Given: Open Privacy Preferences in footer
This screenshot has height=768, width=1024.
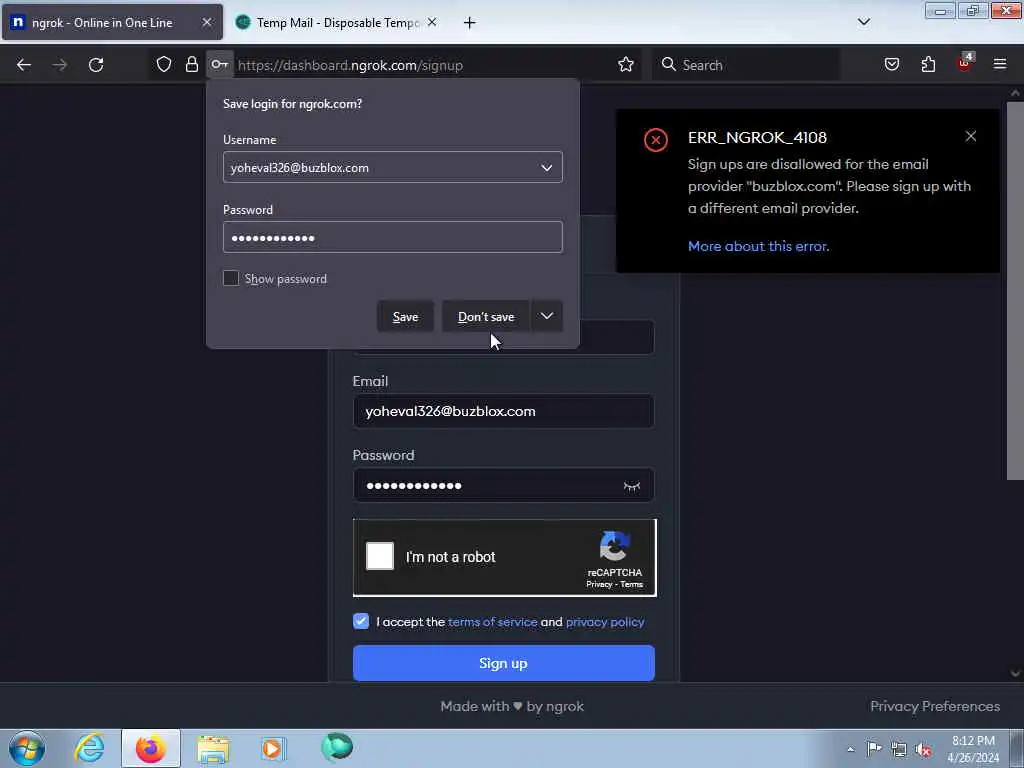Looking at the screenshot, I should point(935,706).
